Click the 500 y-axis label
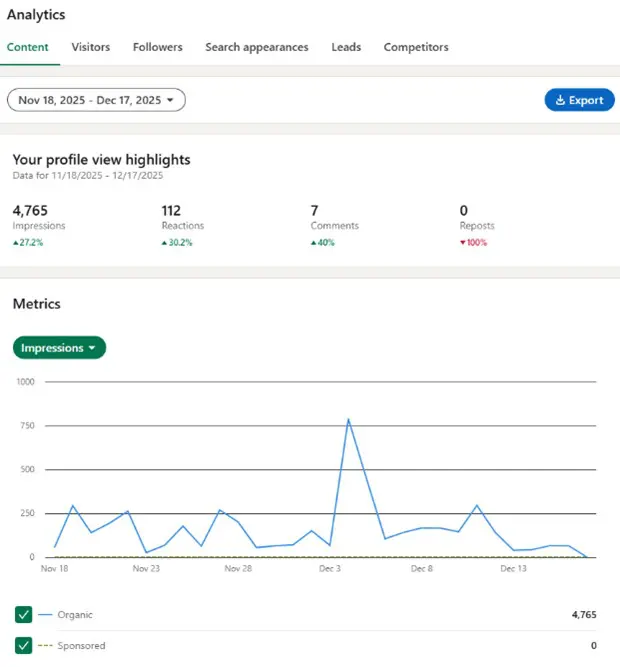The width and height of the screenshot is (620, 667). [x=27, y=469]
